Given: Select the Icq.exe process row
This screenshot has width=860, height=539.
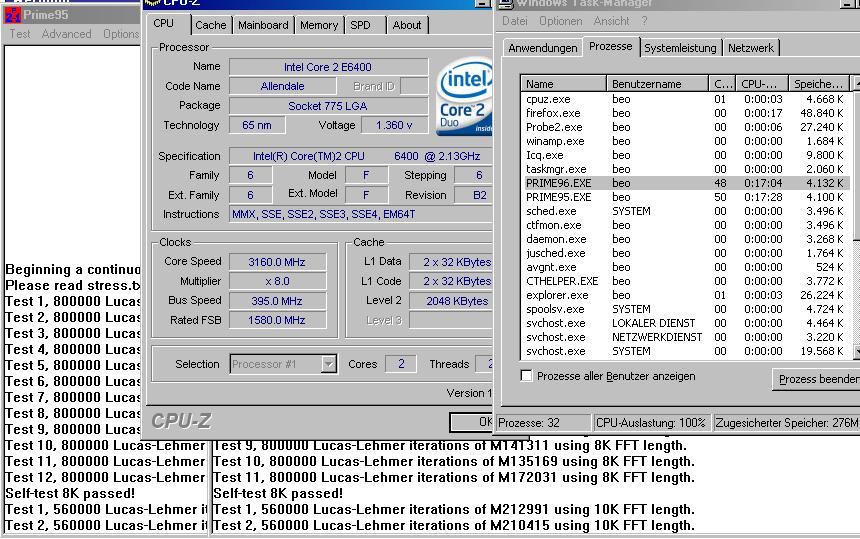Looking at the screenshot, I should point(685,155).
